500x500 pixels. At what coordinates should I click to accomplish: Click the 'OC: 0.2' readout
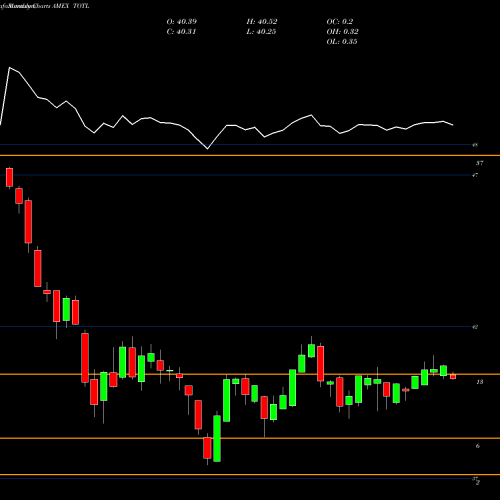point(339,22)
